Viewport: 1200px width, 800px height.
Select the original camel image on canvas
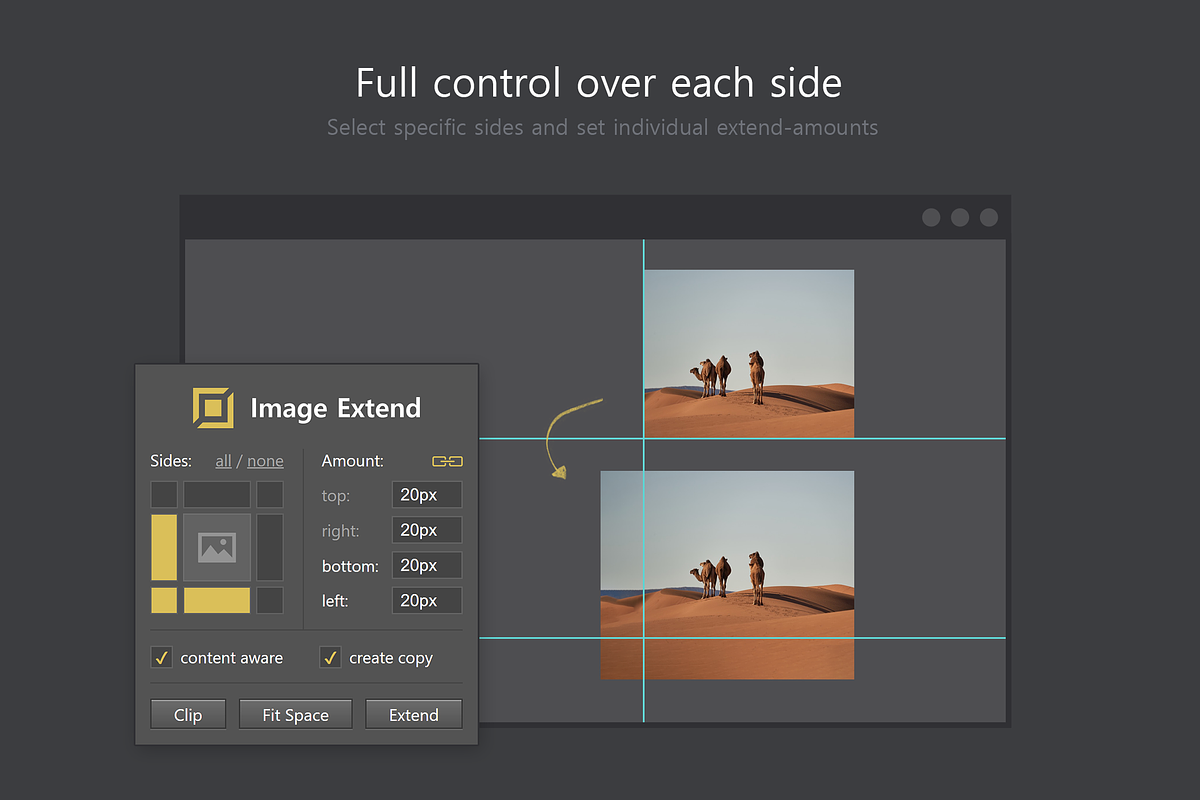click(x=749, y=354)
